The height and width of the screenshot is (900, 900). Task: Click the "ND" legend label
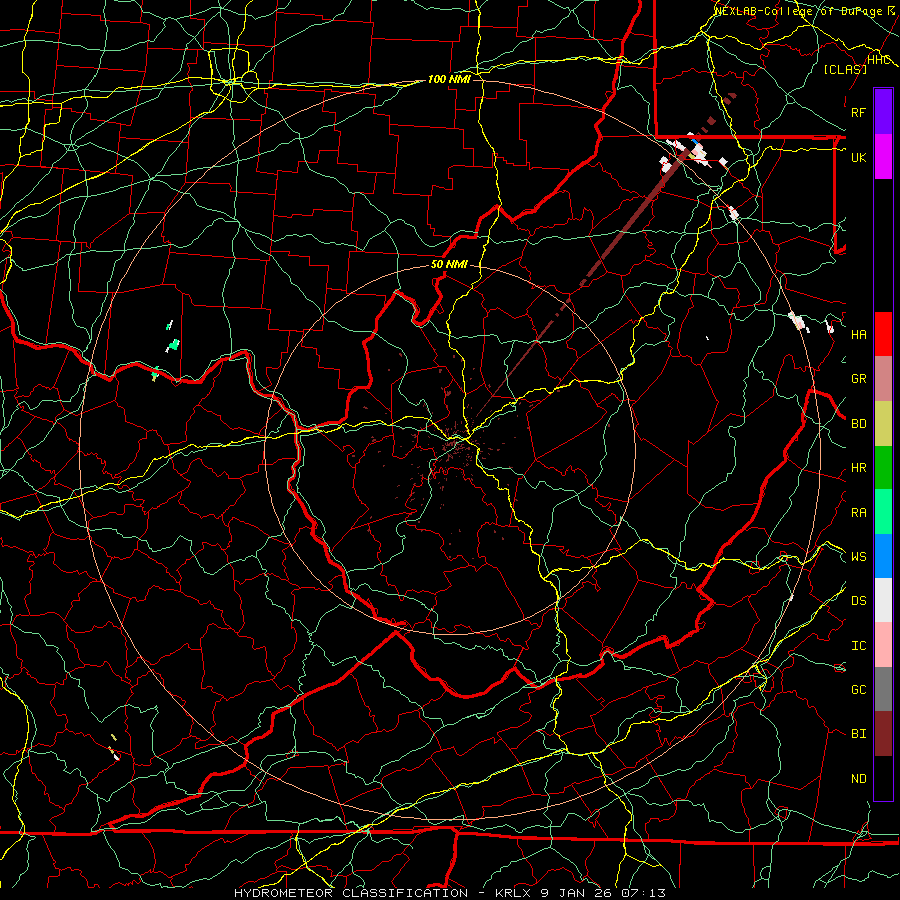point(858,779)
